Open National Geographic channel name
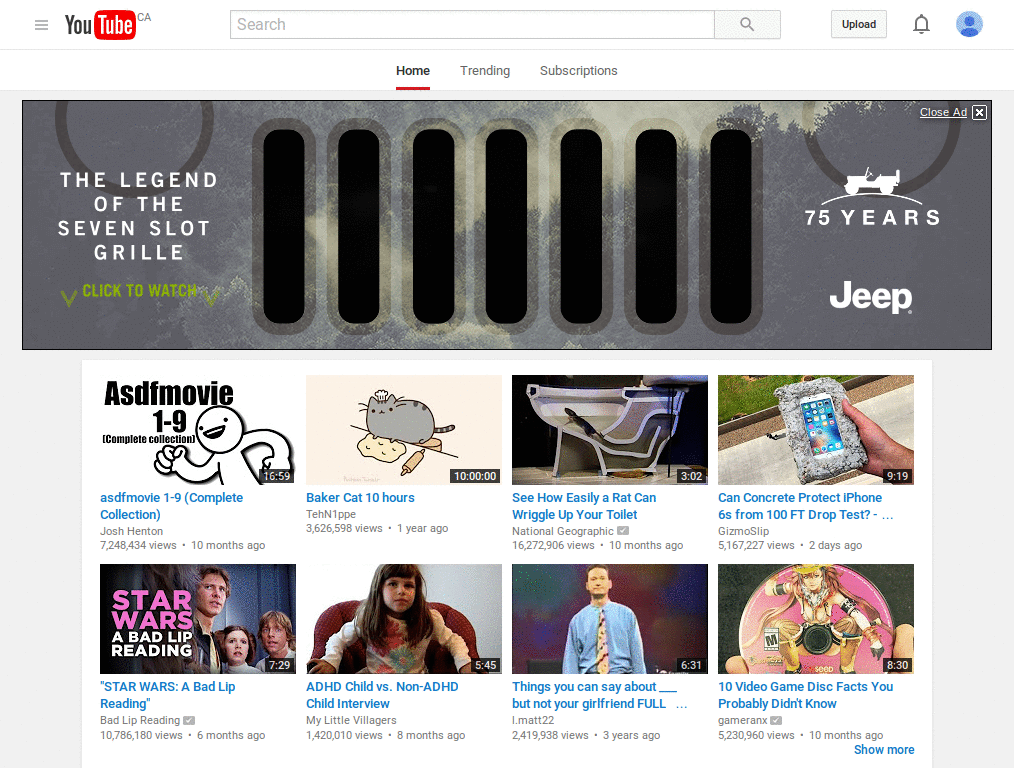Image resolution: width=1024 pixels, height=768 pixels. point(563,532)
